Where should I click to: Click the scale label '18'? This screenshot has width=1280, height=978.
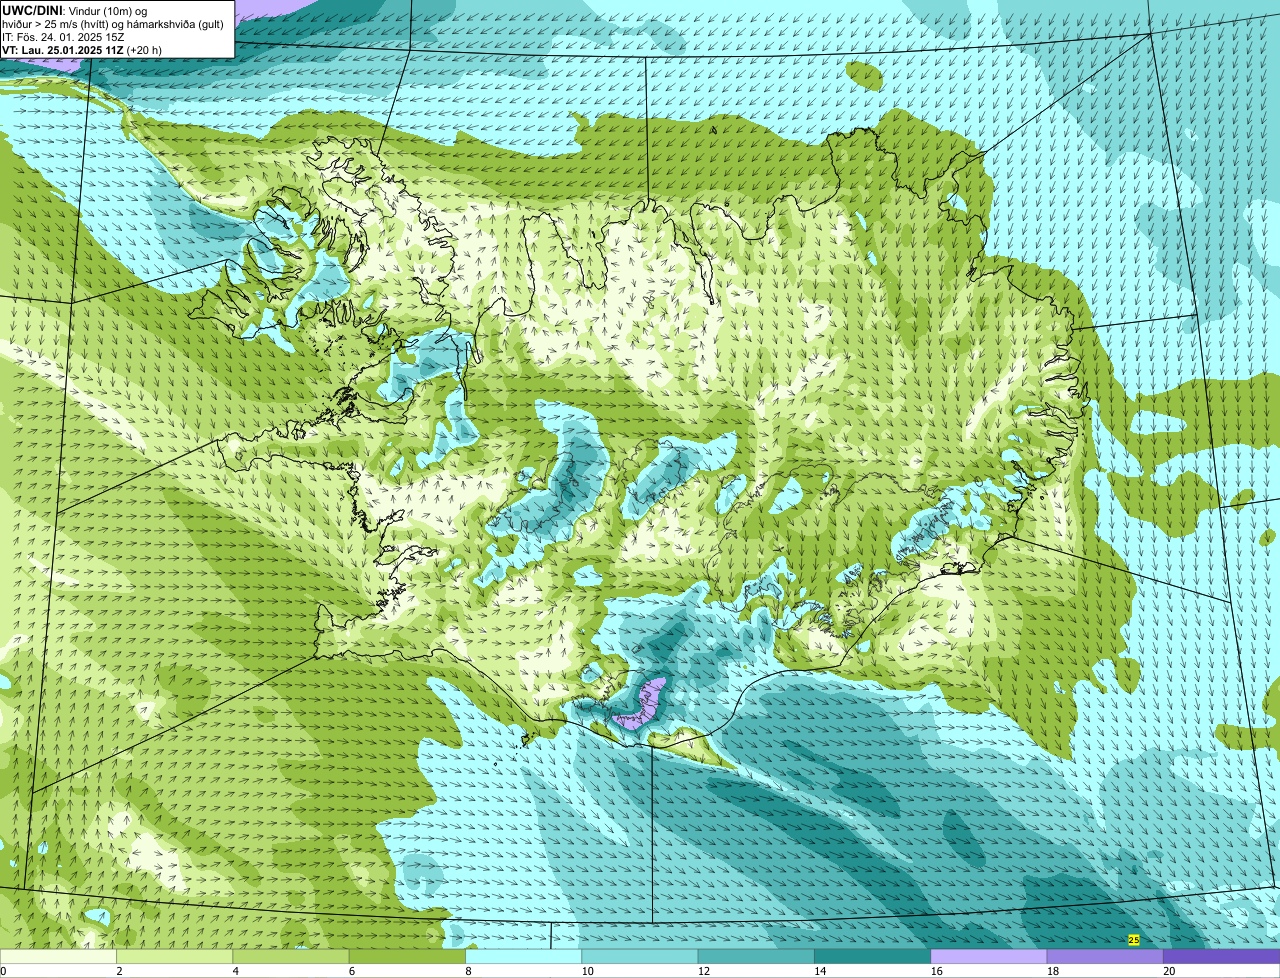1053,971
